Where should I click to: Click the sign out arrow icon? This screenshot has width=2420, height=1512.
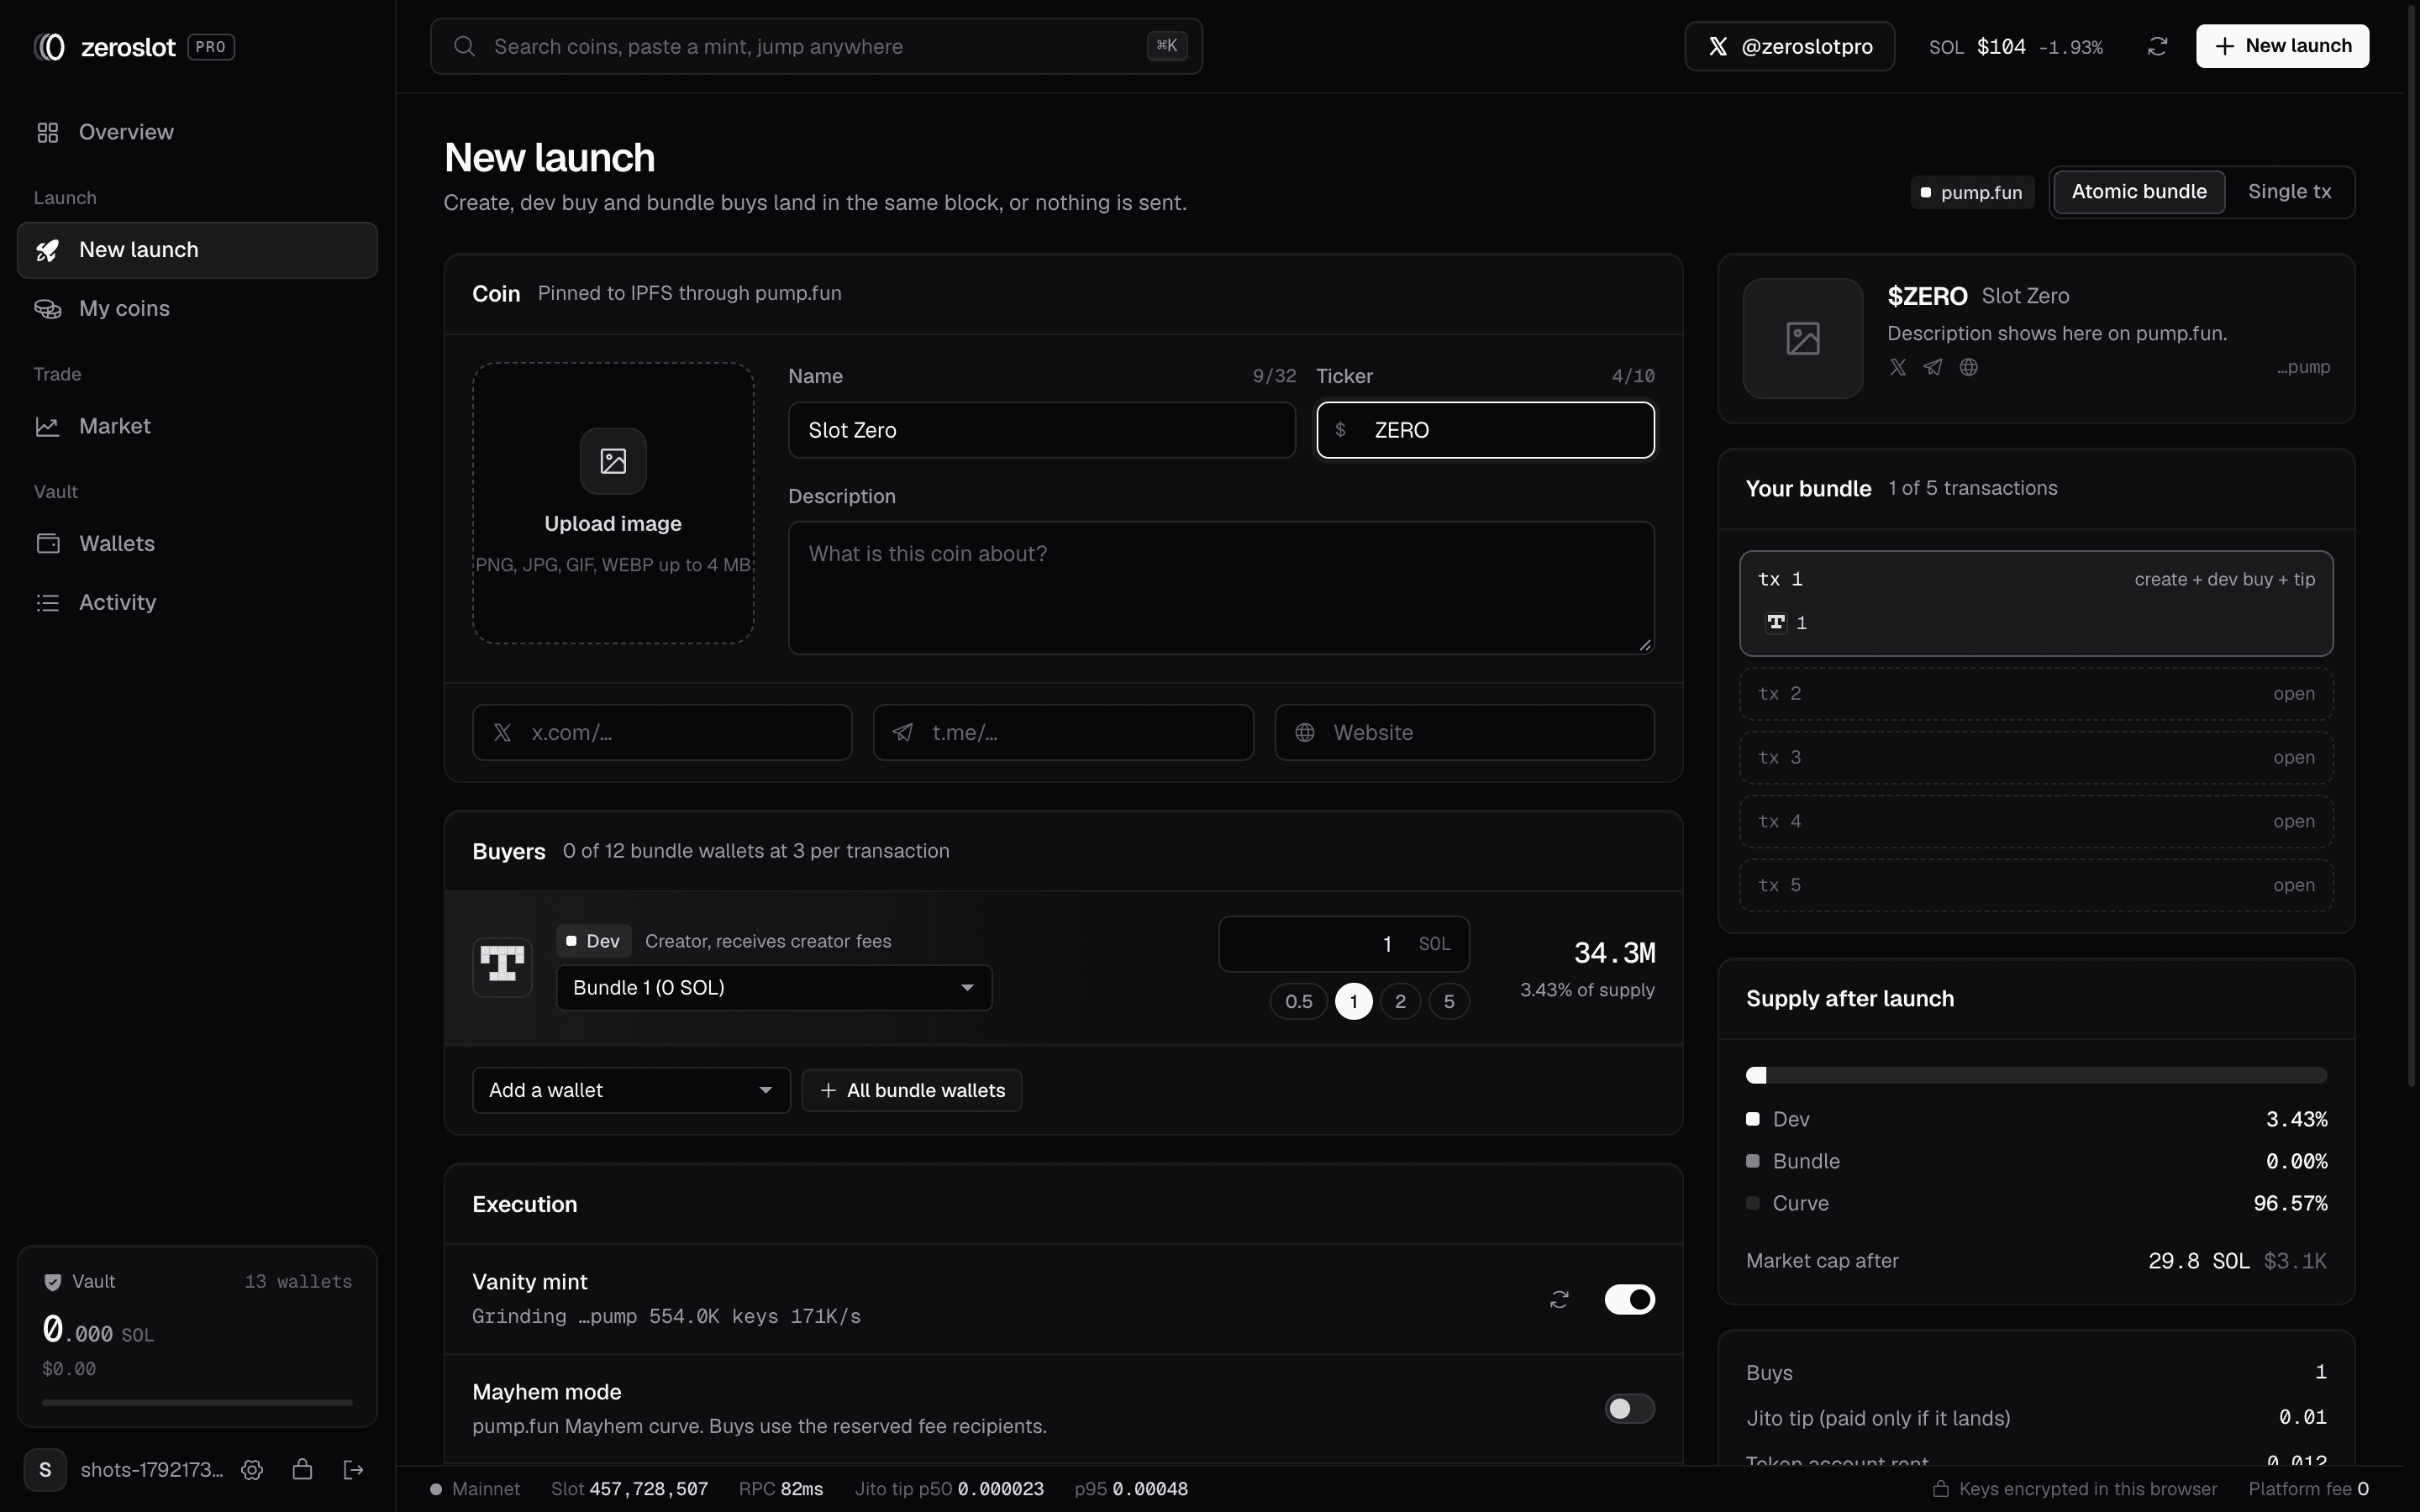(353, 1469)
